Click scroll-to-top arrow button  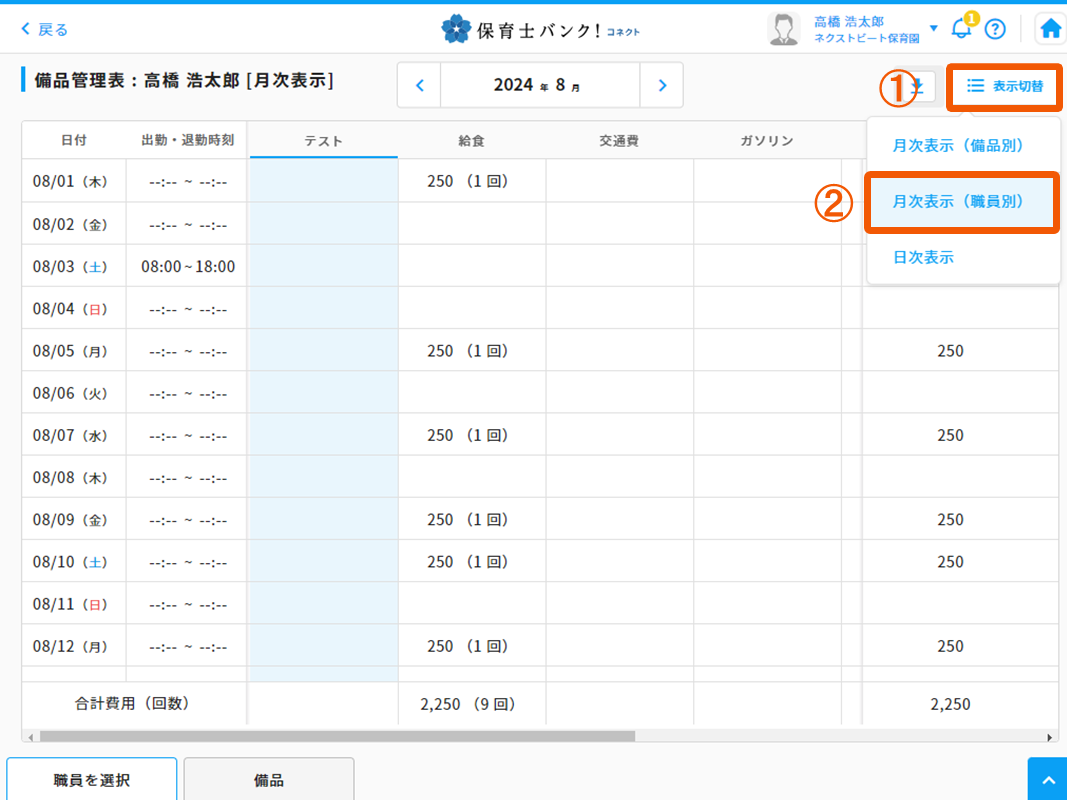pos(1047,779)
